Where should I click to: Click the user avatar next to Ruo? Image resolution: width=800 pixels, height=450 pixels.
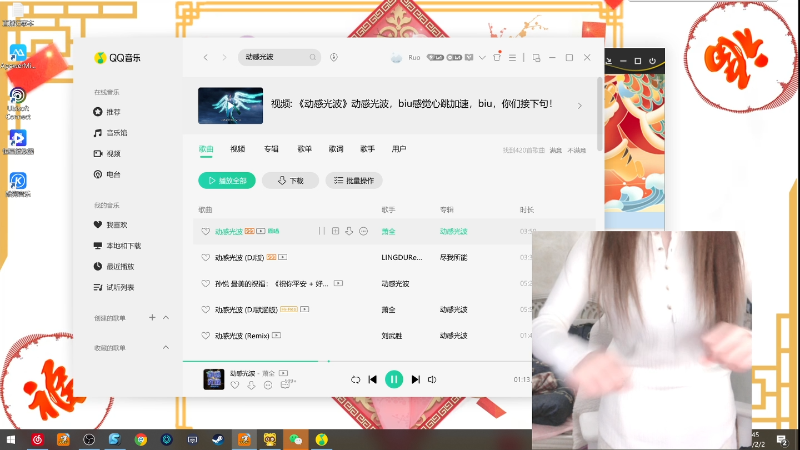click(x=396, y=58)
